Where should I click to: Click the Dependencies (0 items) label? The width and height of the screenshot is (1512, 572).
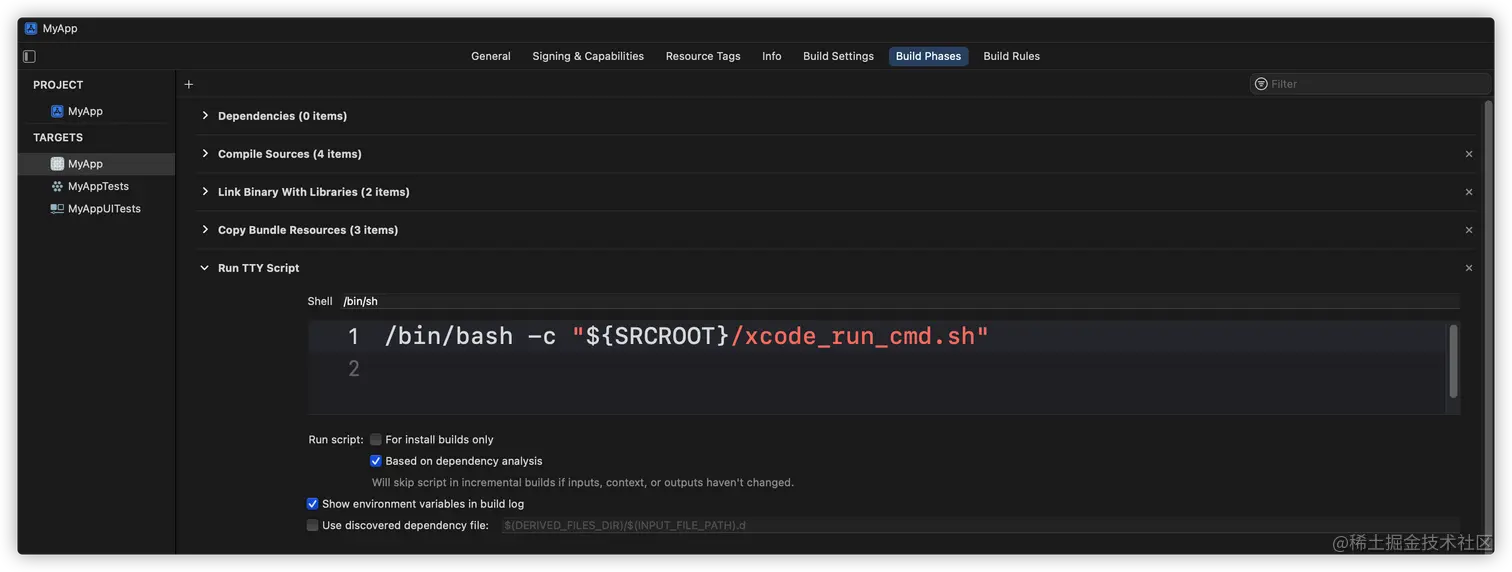tap(282, 116)
